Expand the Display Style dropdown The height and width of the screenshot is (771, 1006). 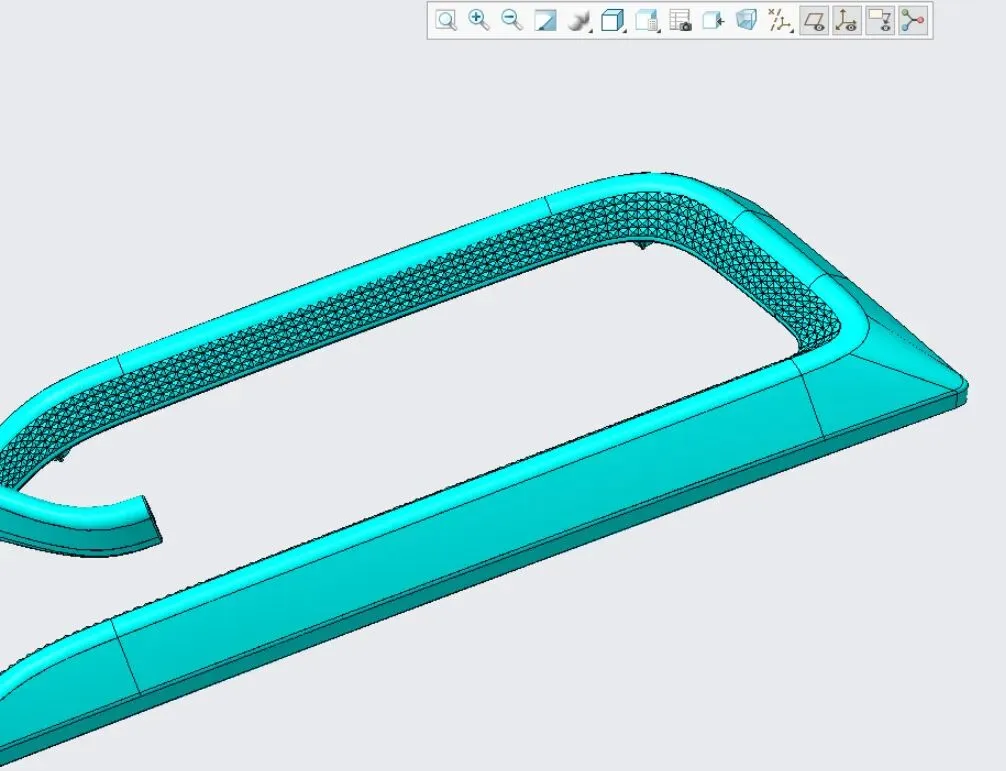(613, 20)
